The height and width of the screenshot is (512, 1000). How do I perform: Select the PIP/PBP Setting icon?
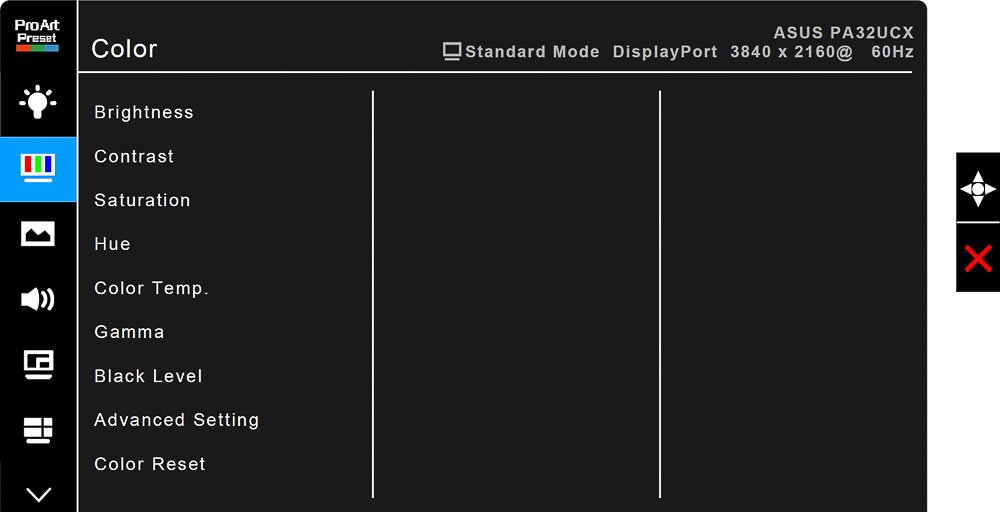point(38,365)
